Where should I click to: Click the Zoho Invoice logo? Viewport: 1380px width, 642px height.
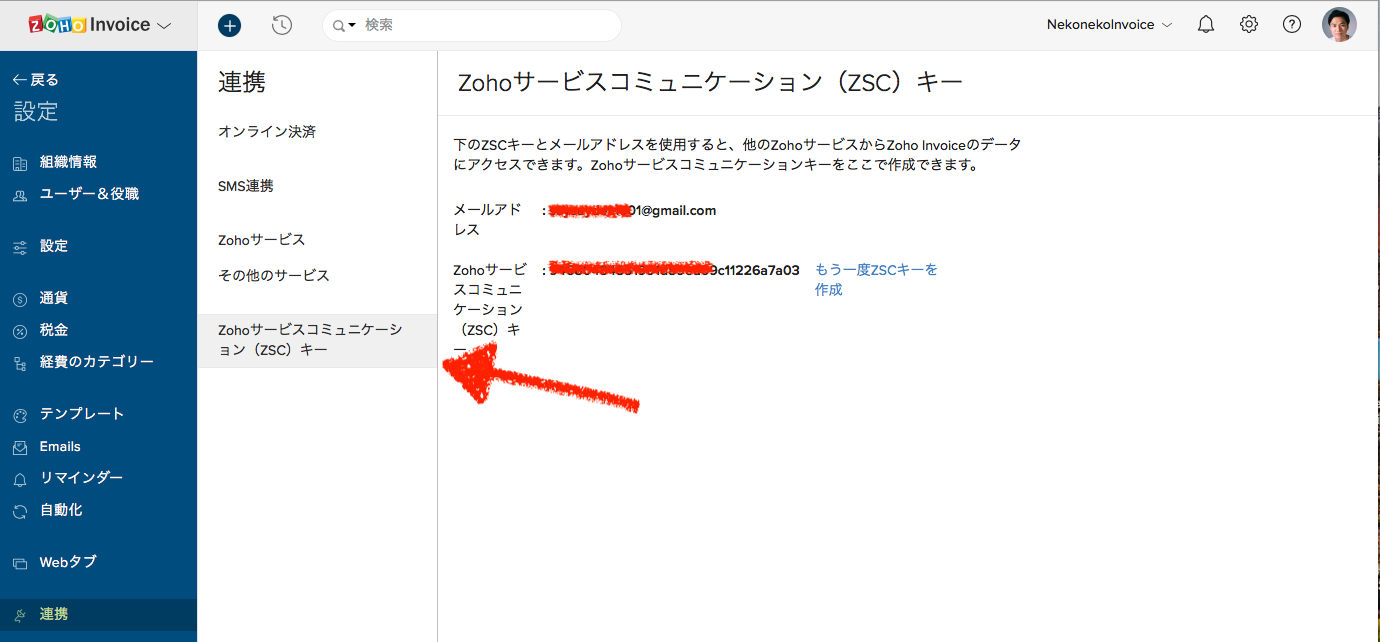click(x=89, y=25)
